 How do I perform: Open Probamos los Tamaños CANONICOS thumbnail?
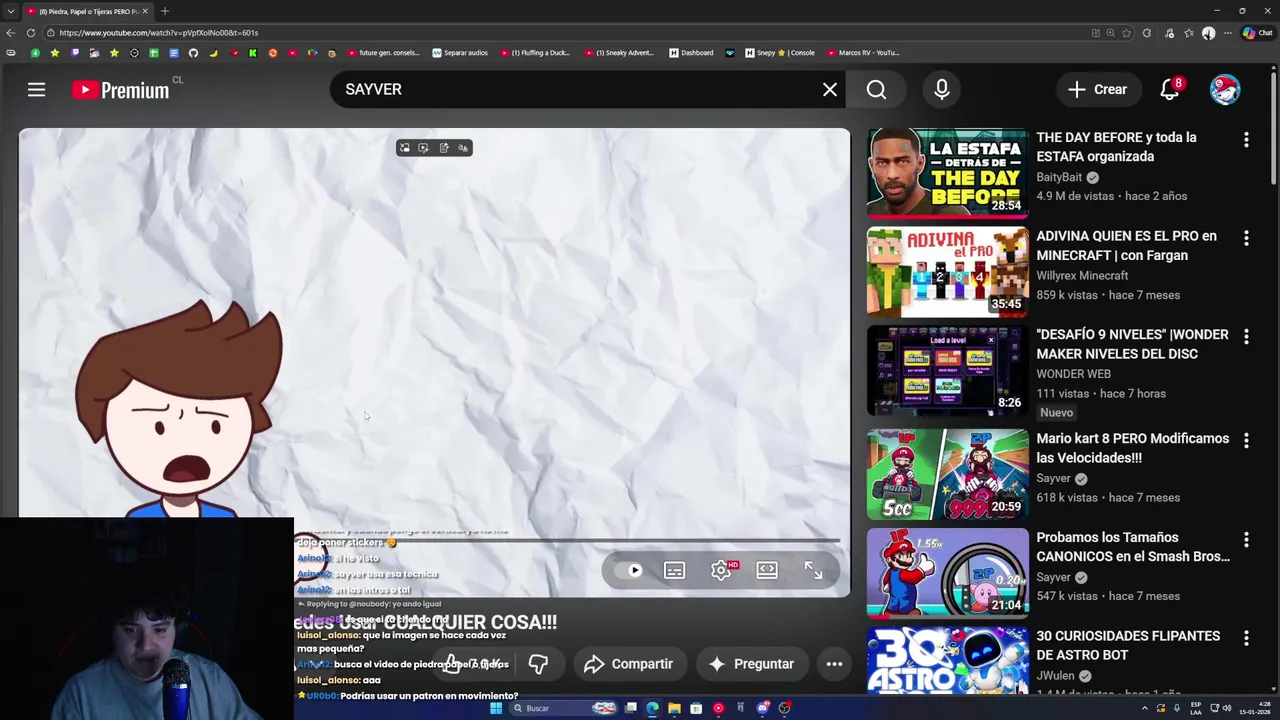click(x=947, y=573)
